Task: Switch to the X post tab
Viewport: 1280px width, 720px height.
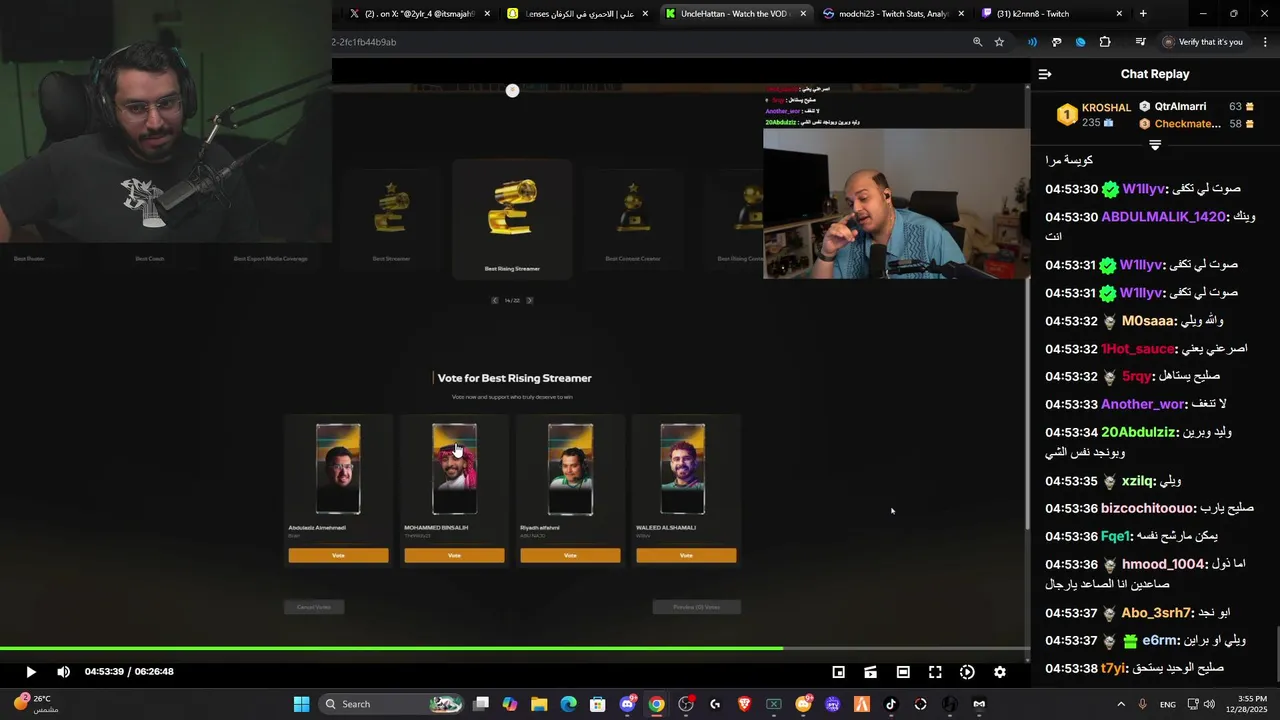Action: (418, 14)
